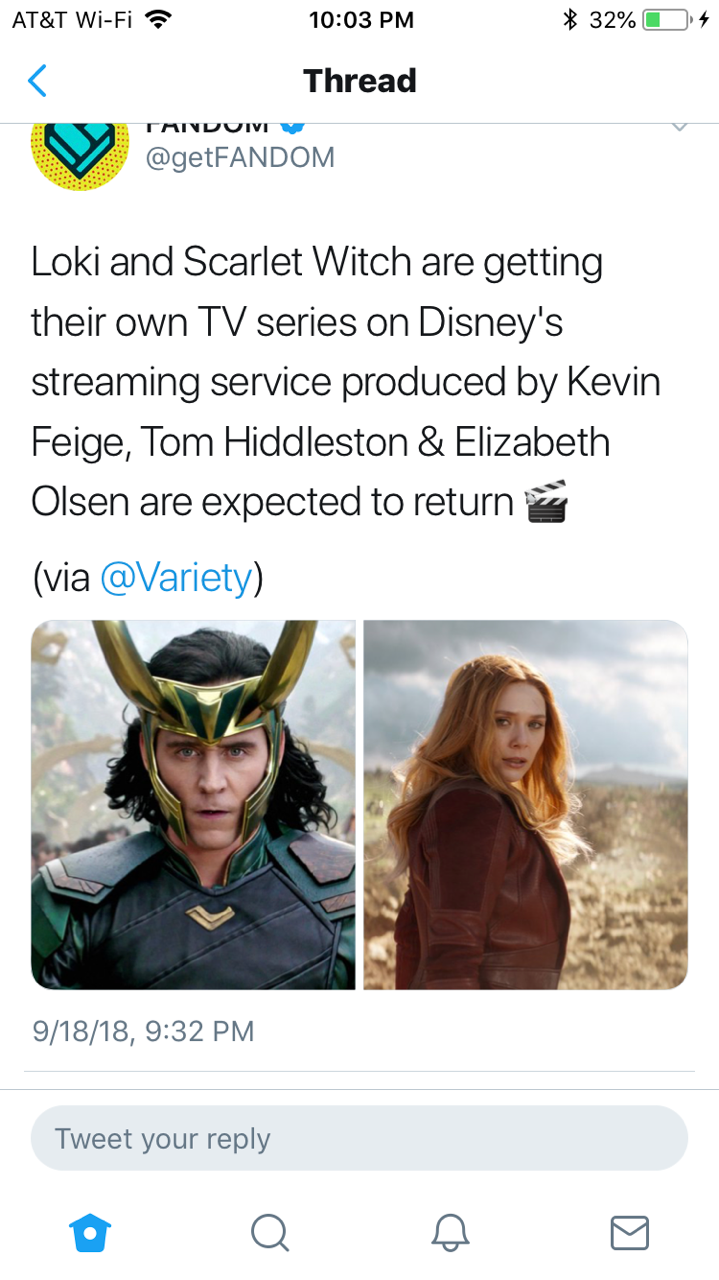Tap the clapperboard emoji in tweet

[x=546, y=501]
